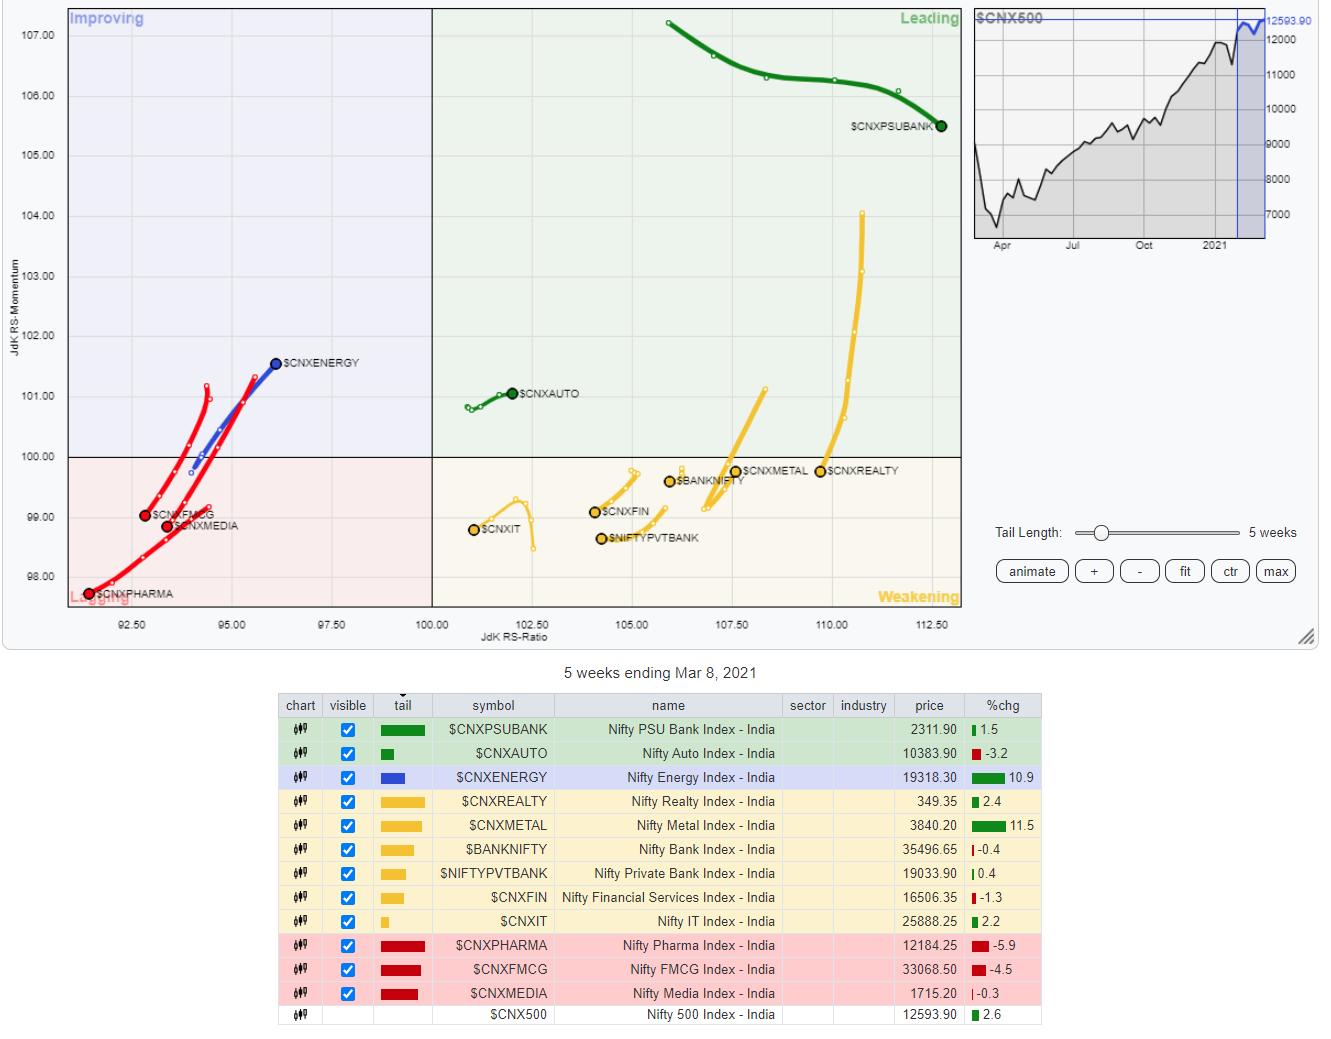Hide $BANKNIFTY from the graph
This screenshot has height=1039, width=1331.
tap(348, 850)
